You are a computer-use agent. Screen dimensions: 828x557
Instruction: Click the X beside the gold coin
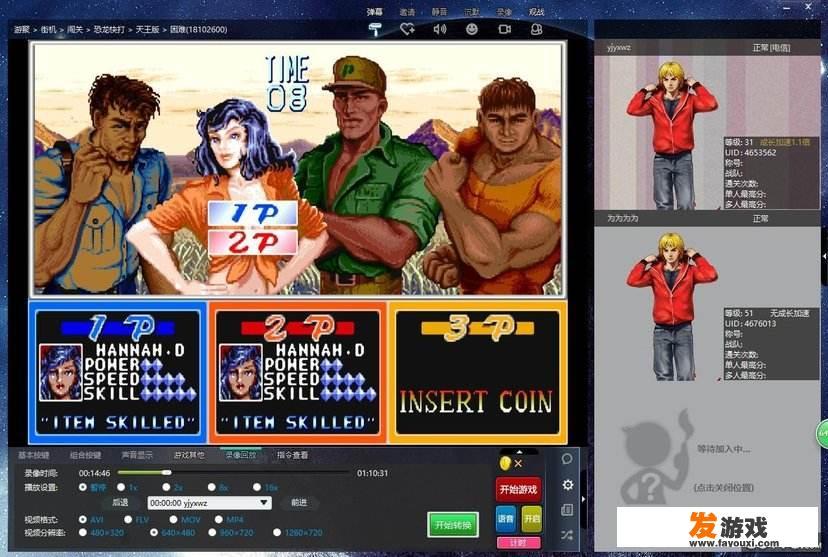tap(518, 464)
